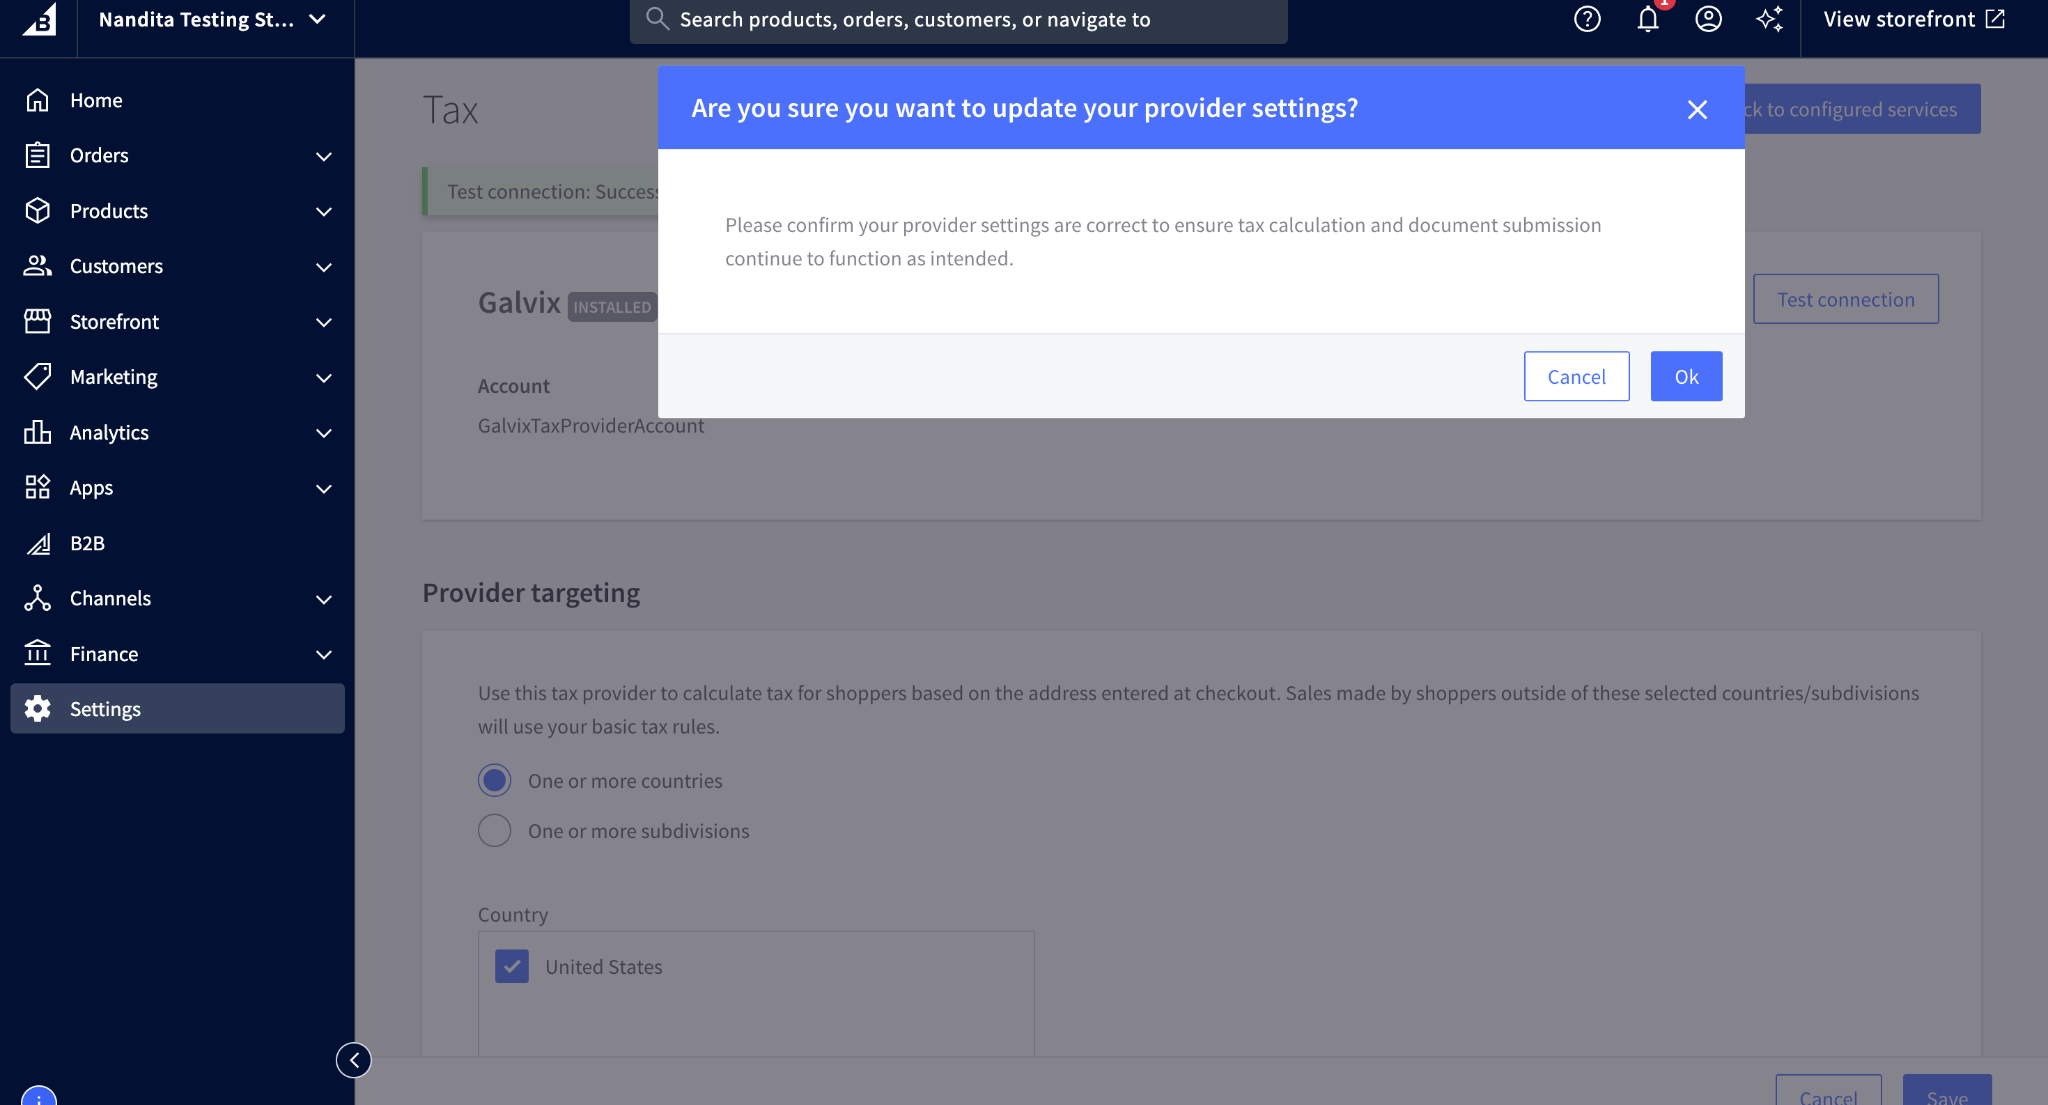Screen dimensions: 2048x1105
Task: Click the Orders clipboard icon
Action: (x=37, y=155)
